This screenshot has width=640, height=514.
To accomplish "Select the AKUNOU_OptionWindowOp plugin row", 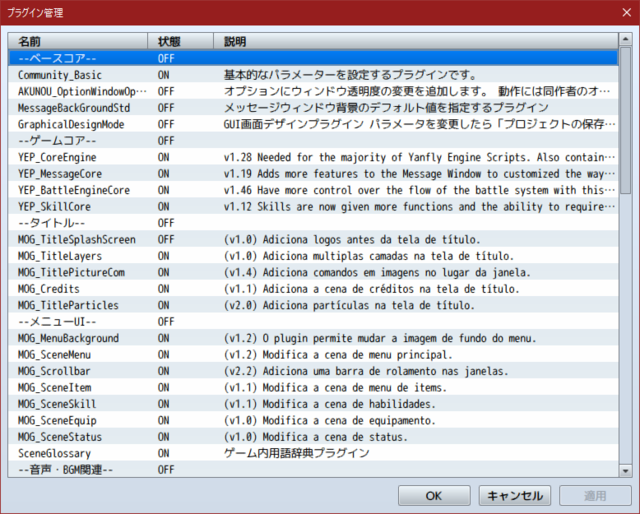I will tap(313, 91).
